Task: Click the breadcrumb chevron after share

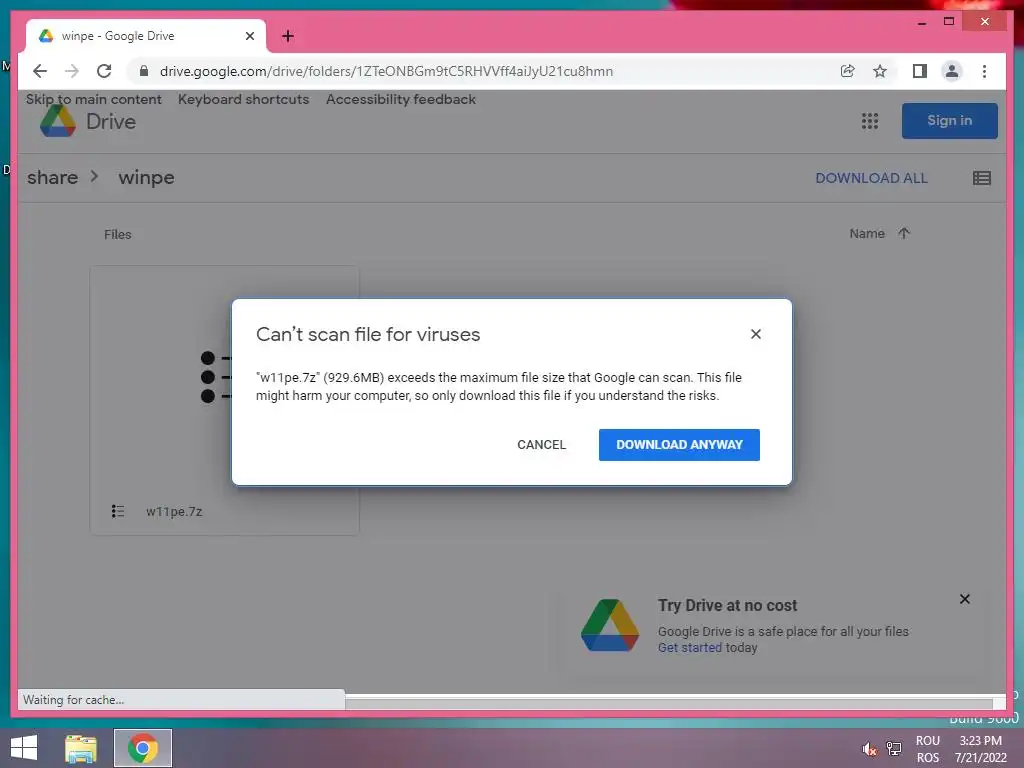Action: (95, 177)
